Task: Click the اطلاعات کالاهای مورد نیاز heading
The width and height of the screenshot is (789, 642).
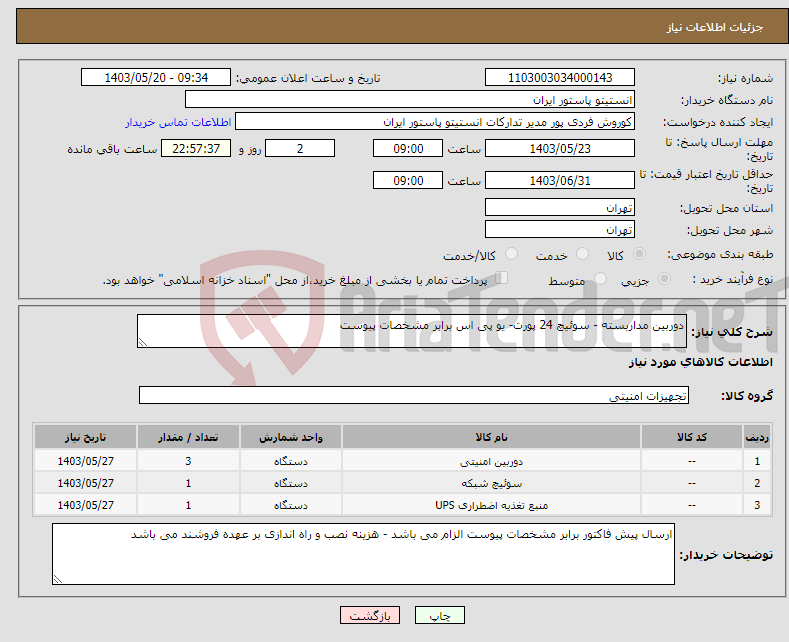Action: tap(700, 362)
